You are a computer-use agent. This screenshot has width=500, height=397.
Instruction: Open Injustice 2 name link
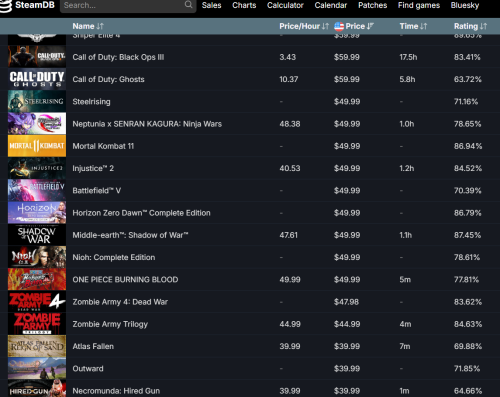93,168
